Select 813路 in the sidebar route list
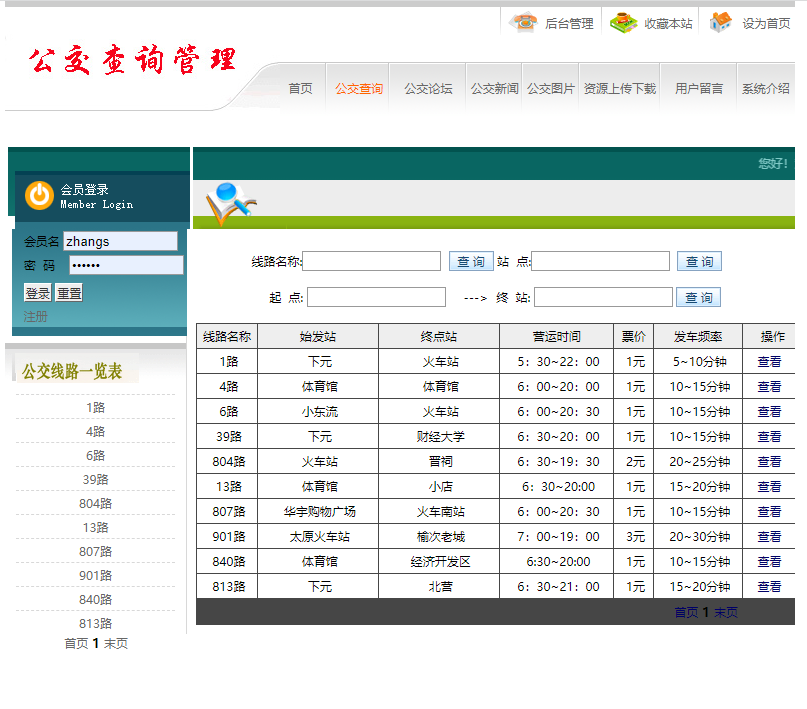 (96, 624)
